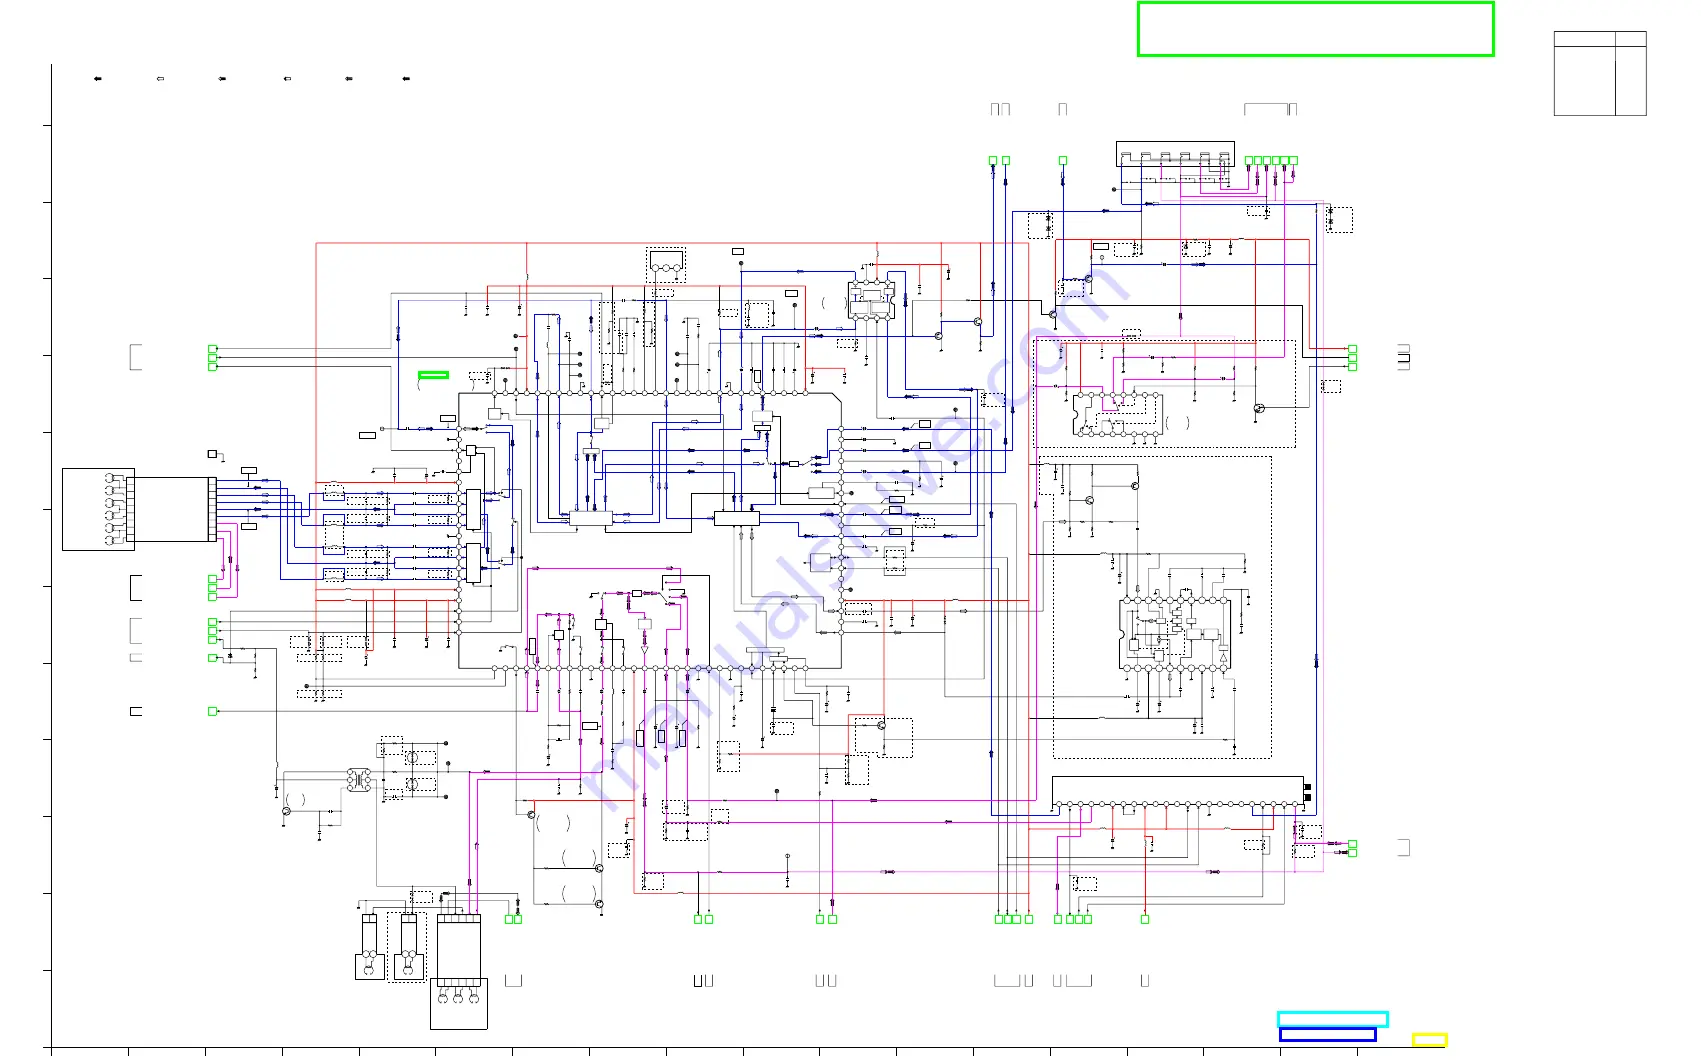1701x1064 pixels.
Task: Click the yellow outlined box near bottom corner
Action: coord(1429,1040)
